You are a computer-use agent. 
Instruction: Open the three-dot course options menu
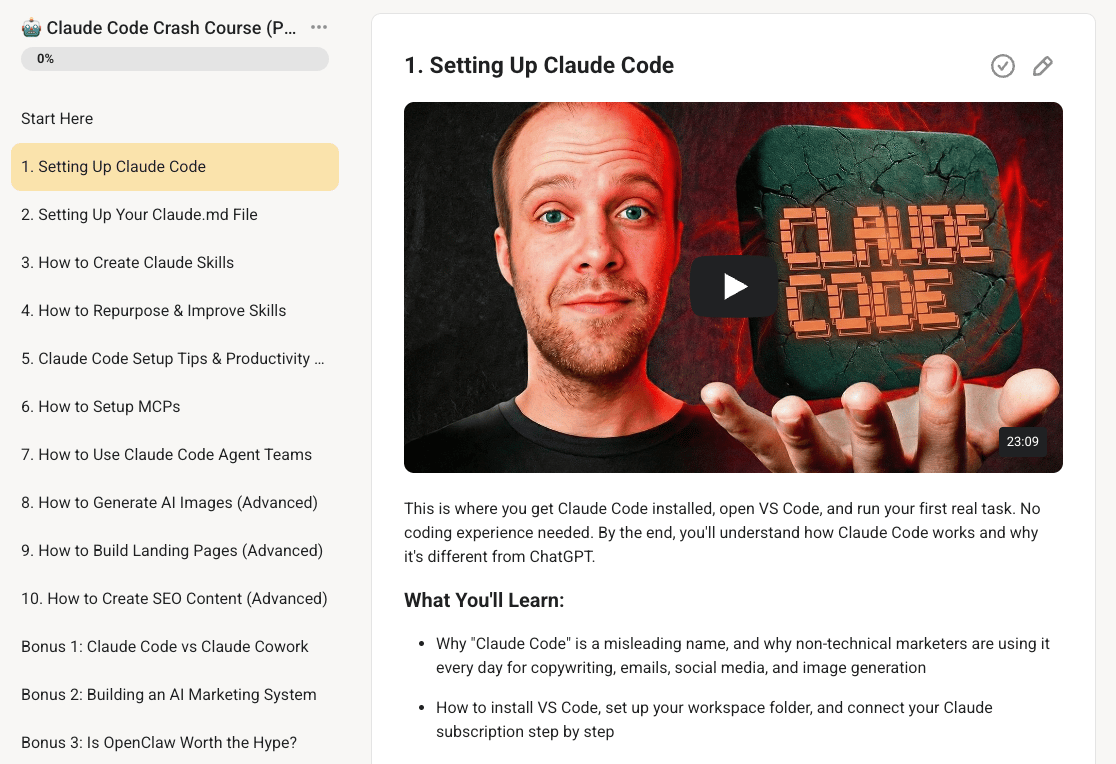click(319, 27)
